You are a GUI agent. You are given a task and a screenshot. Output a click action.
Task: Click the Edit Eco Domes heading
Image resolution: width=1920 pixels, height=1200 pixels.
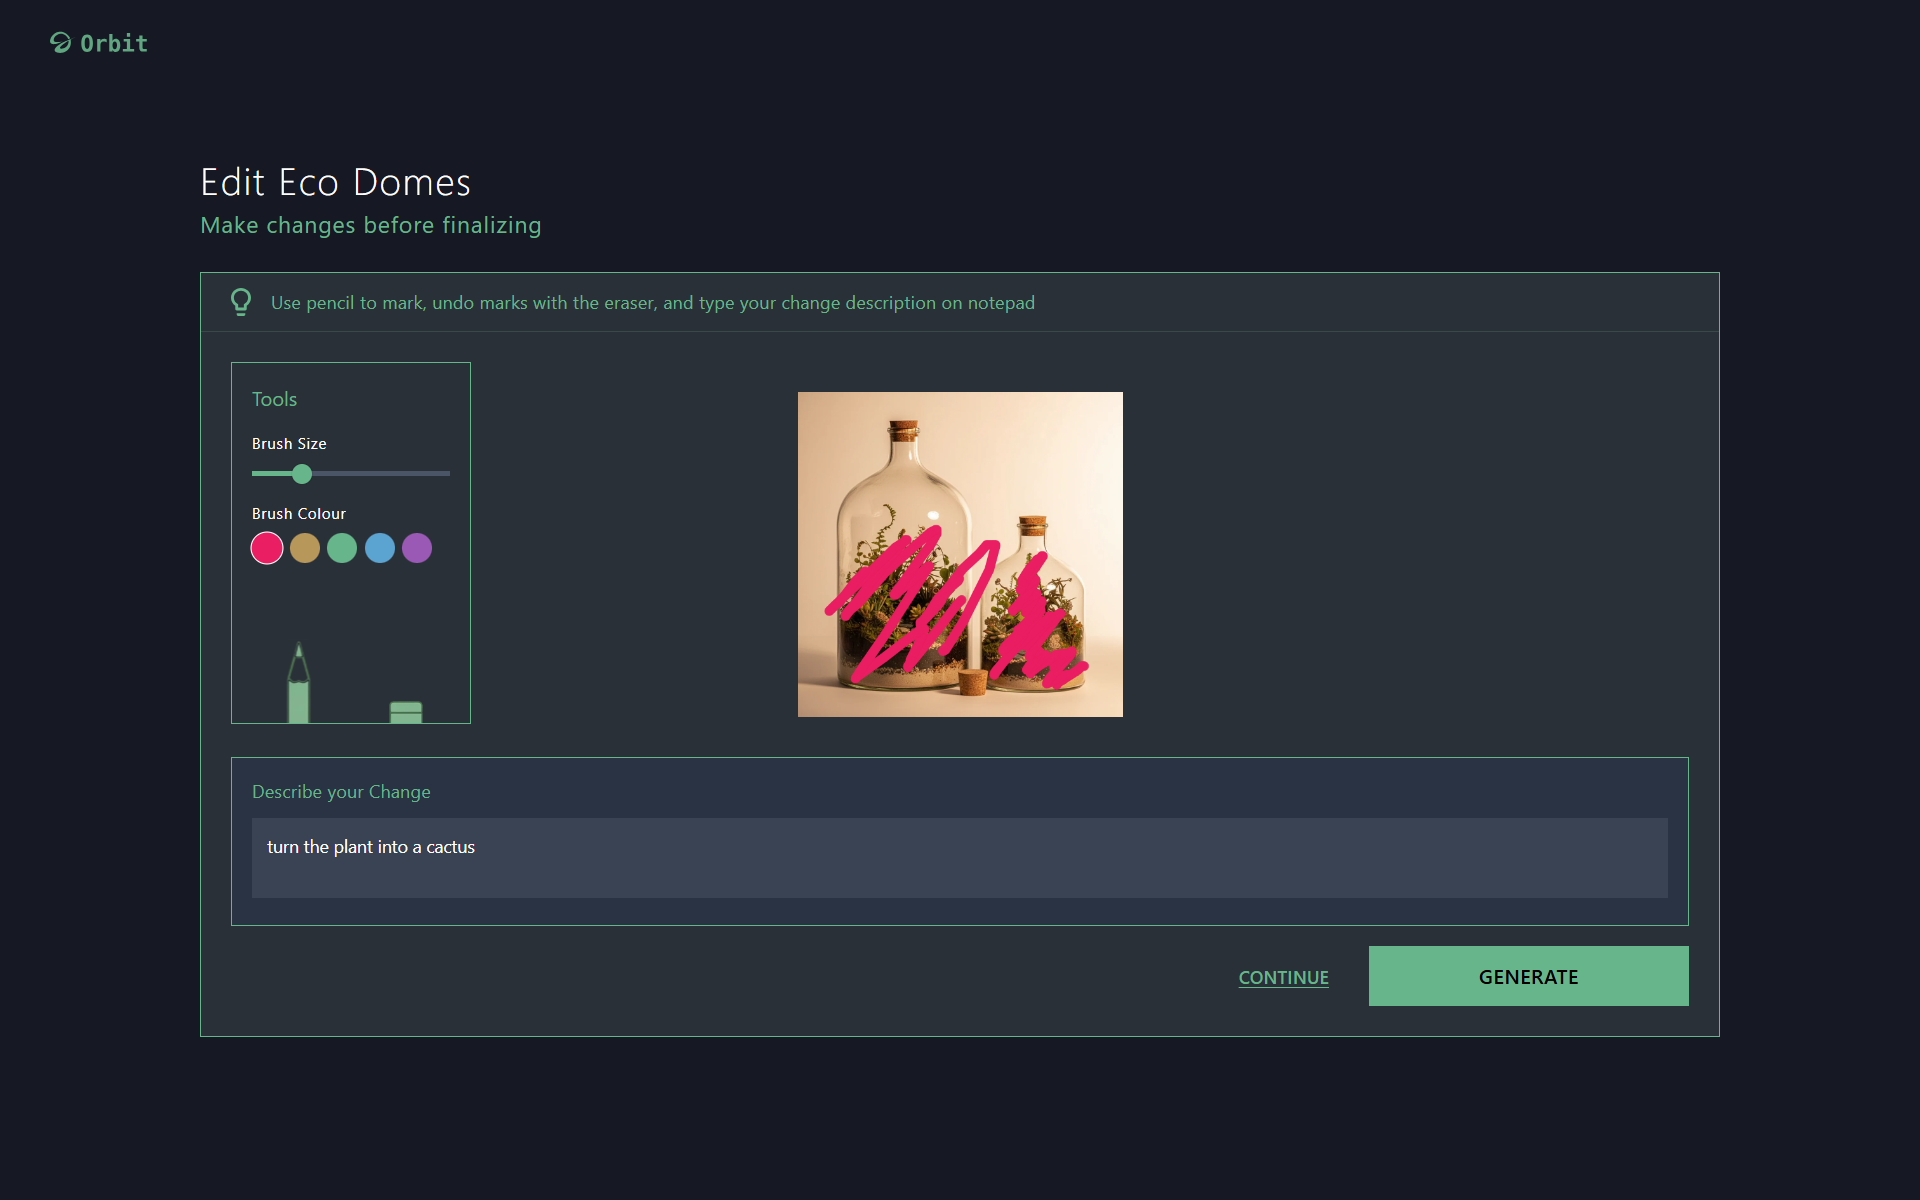[335, 183]
